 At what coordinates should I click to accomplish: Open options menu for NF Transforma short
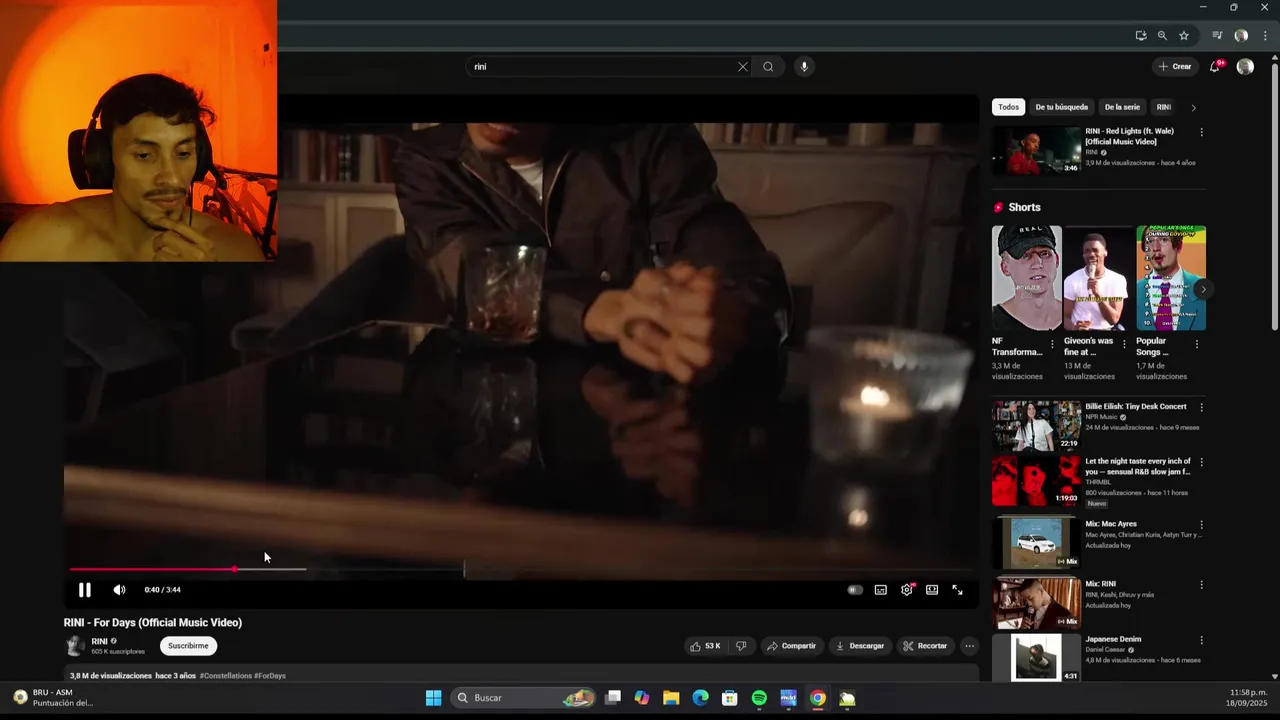click(1052, 344)
